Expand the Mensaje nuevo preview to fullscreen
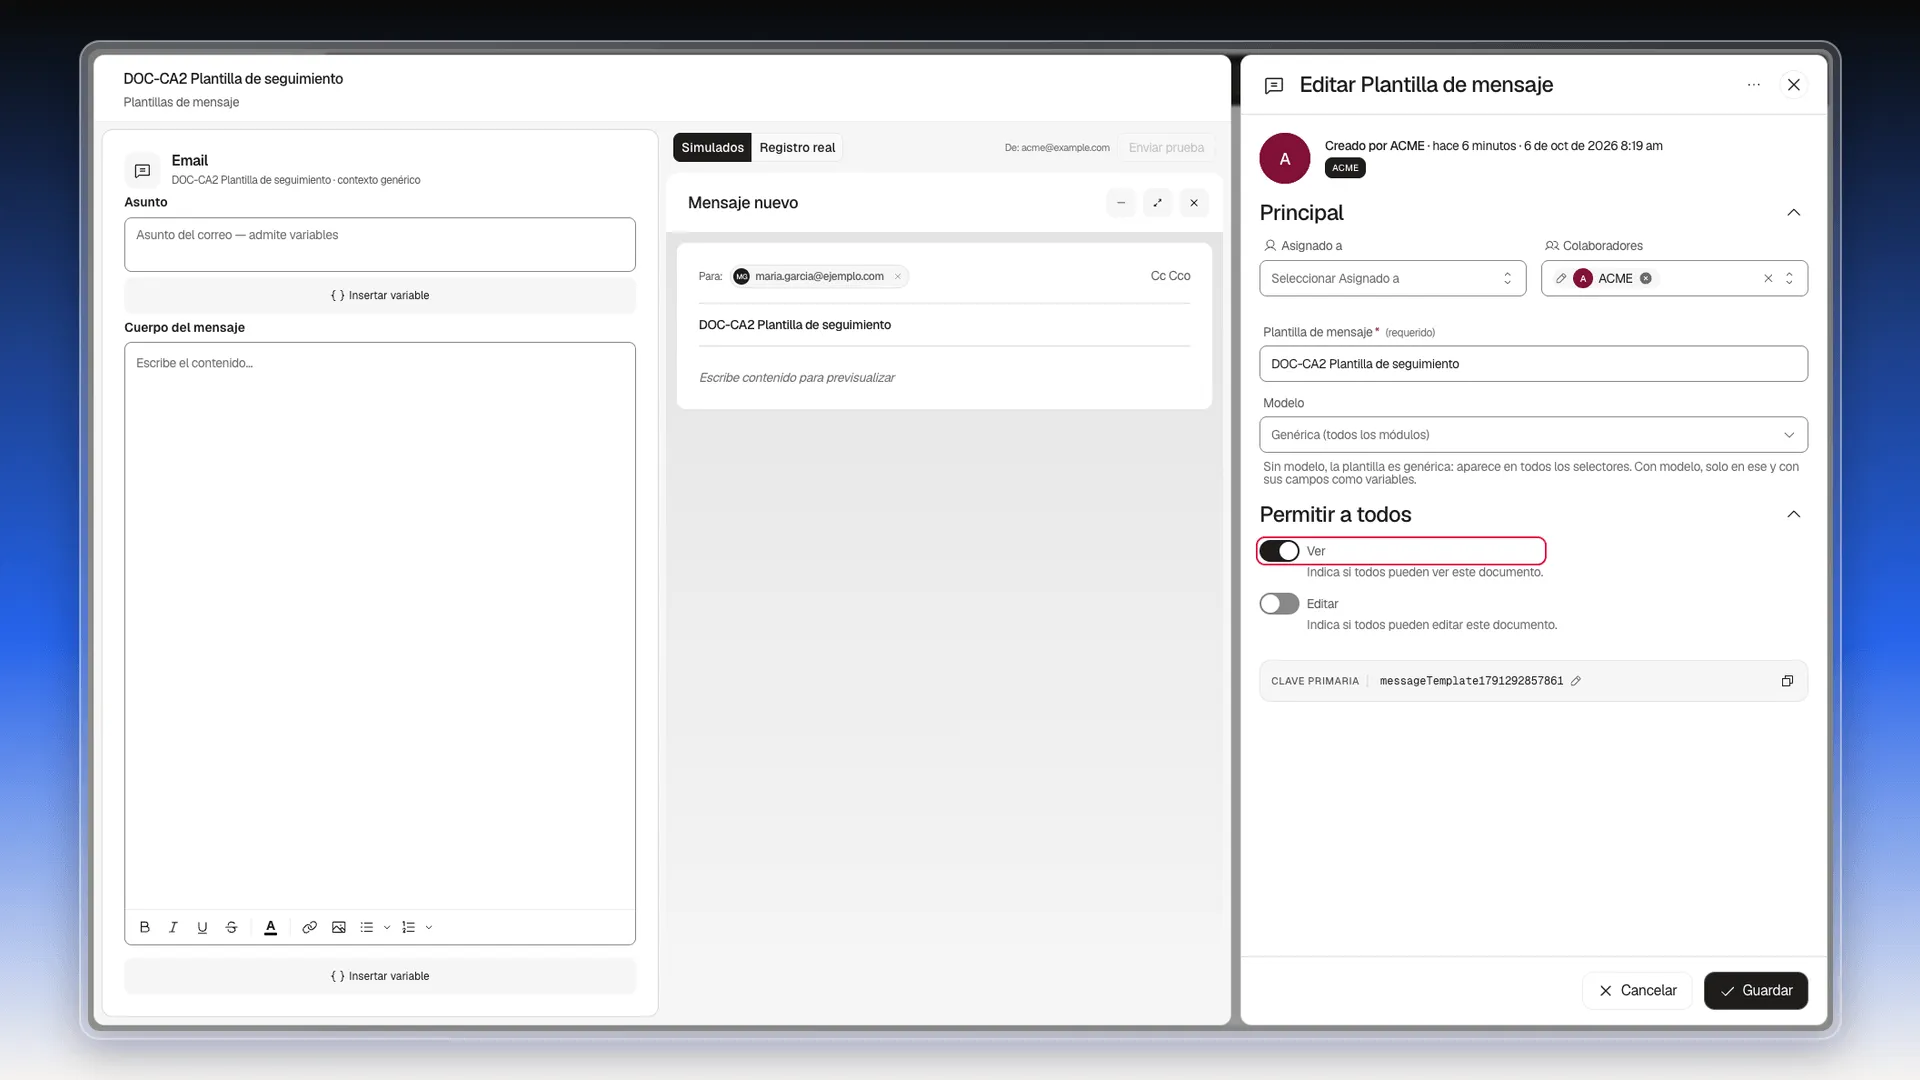 tap(1157, 203)
